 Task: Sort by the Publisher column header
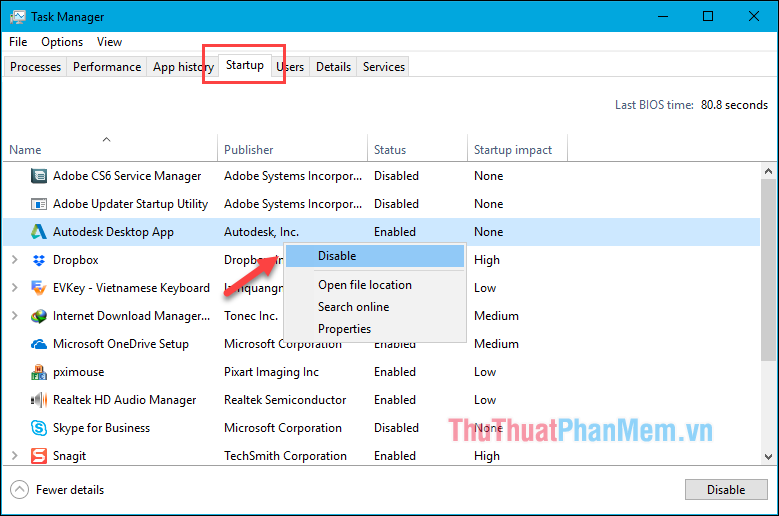click(x=293, y=149)
